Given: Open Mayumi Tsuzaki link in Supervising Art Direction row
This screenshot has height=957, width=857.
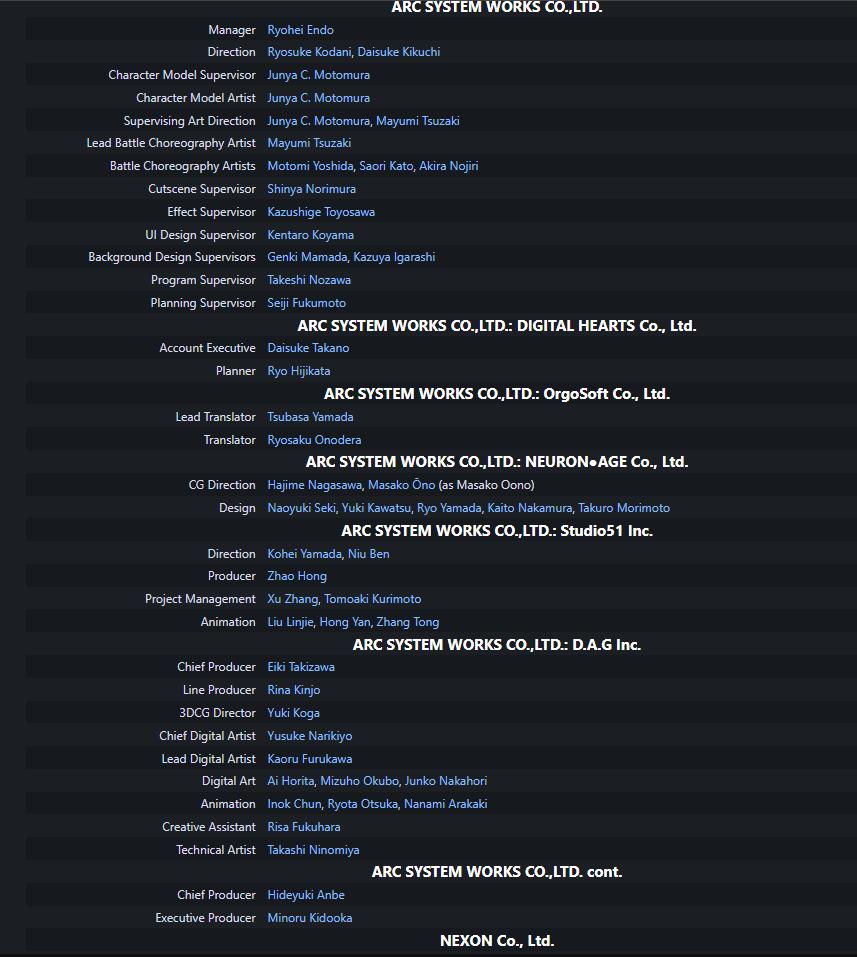Looking at the screenshot, I should tap(418, 121).
